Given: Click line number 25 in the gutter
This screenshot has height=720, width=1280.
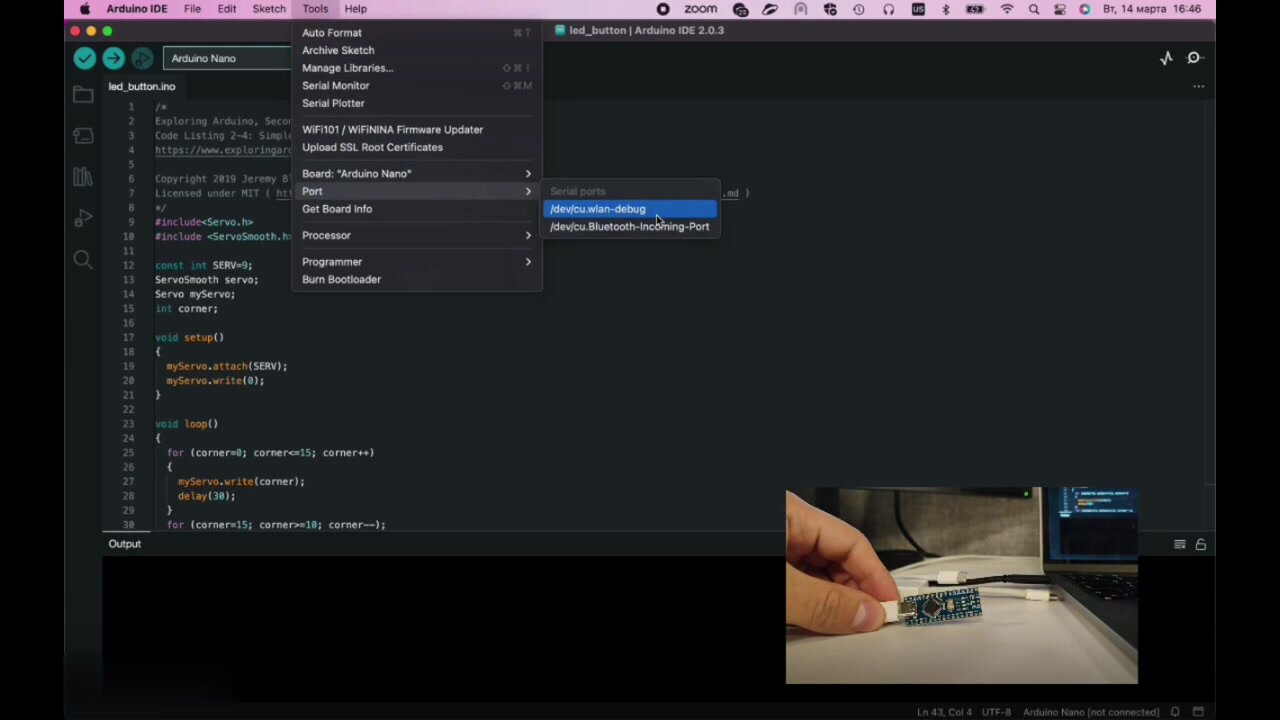Looking at the screenshot, I should click(x=129, y=453).
